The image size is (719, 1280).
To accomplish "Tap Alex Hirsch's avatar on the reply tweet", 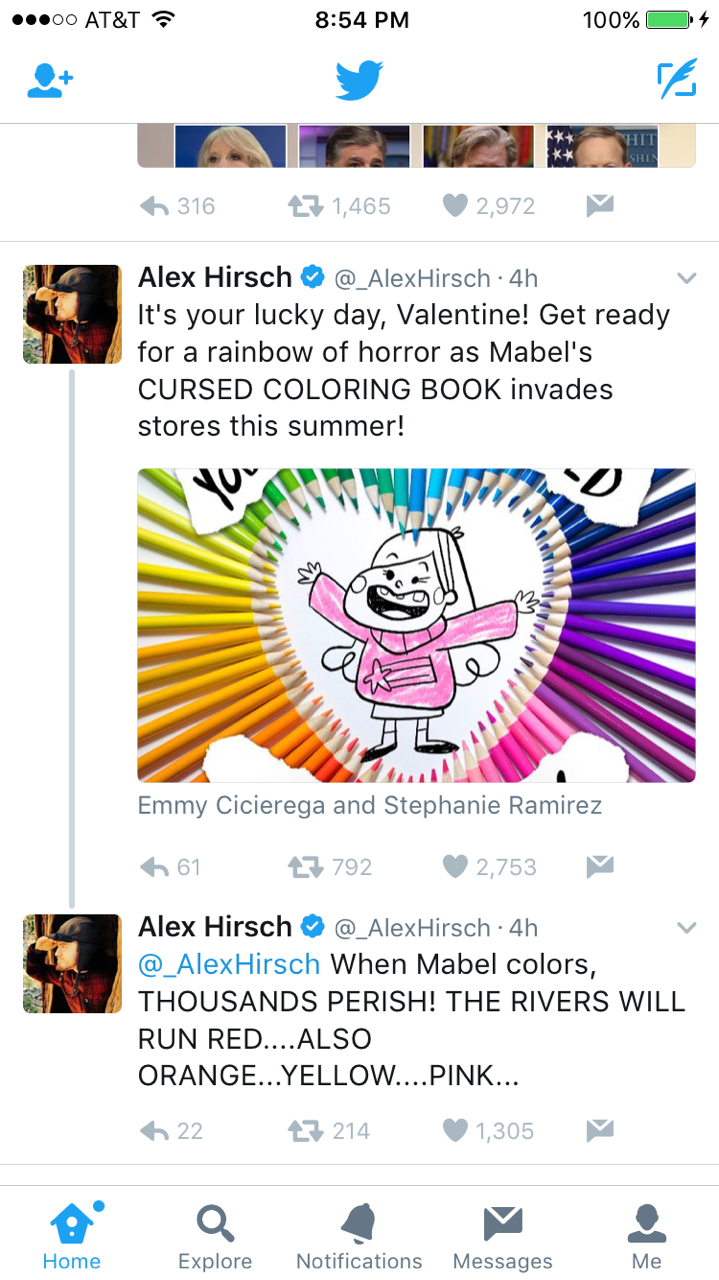I will (x=72, y=963).
